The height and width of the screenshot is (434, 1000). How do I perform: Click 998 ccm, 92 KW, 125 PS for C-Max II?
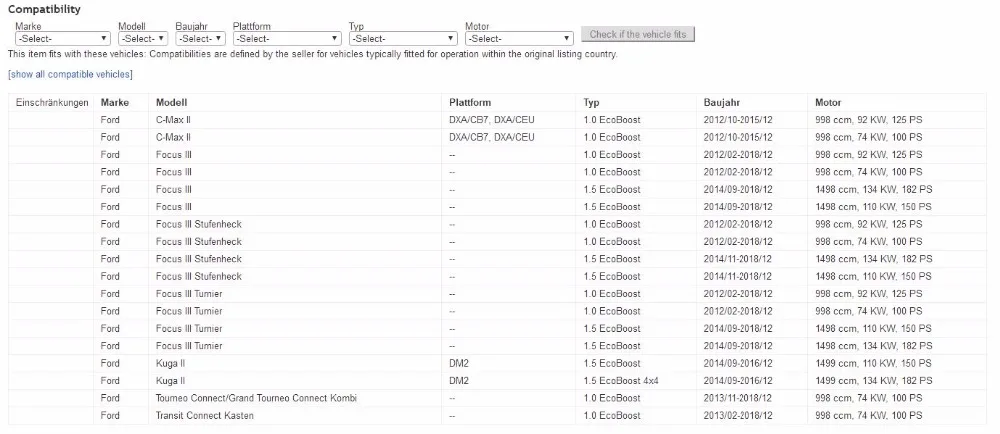tap(869, 120)
